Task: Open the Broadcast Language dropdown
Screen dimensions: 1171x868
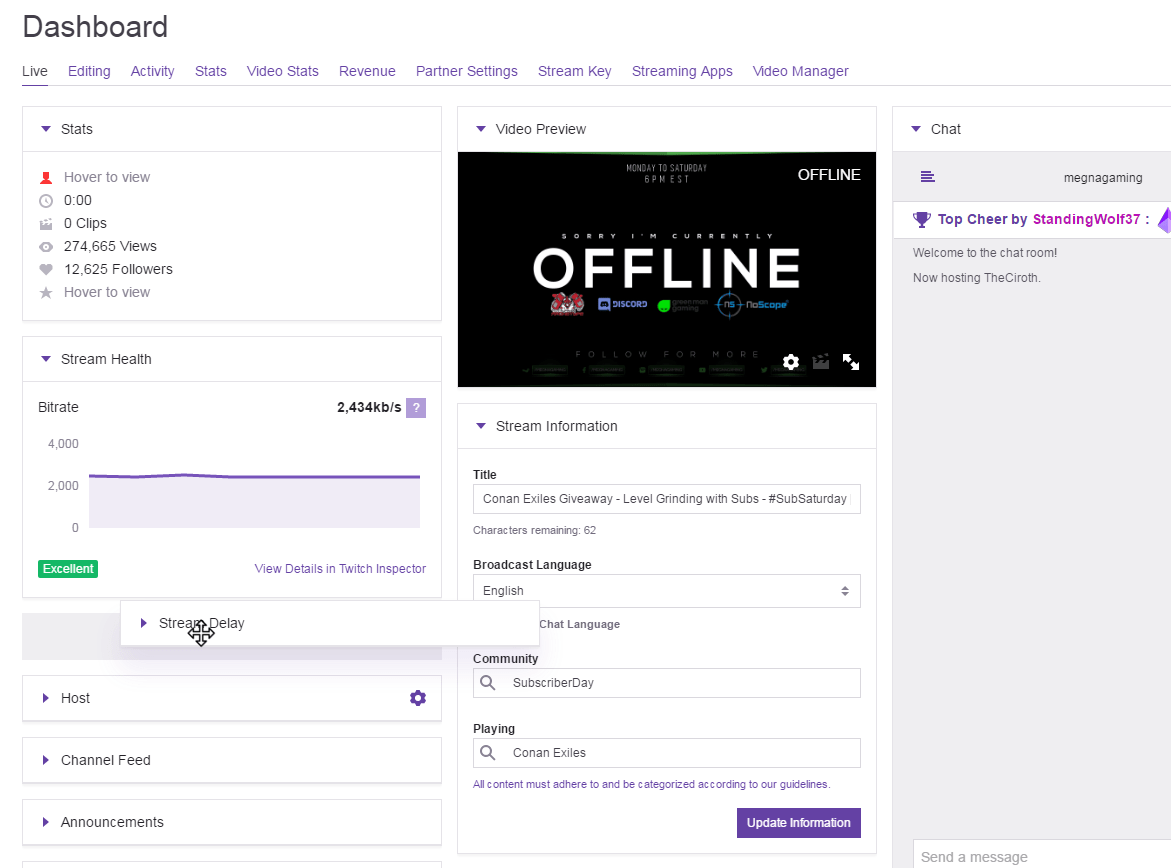Action: coord(666,590)
